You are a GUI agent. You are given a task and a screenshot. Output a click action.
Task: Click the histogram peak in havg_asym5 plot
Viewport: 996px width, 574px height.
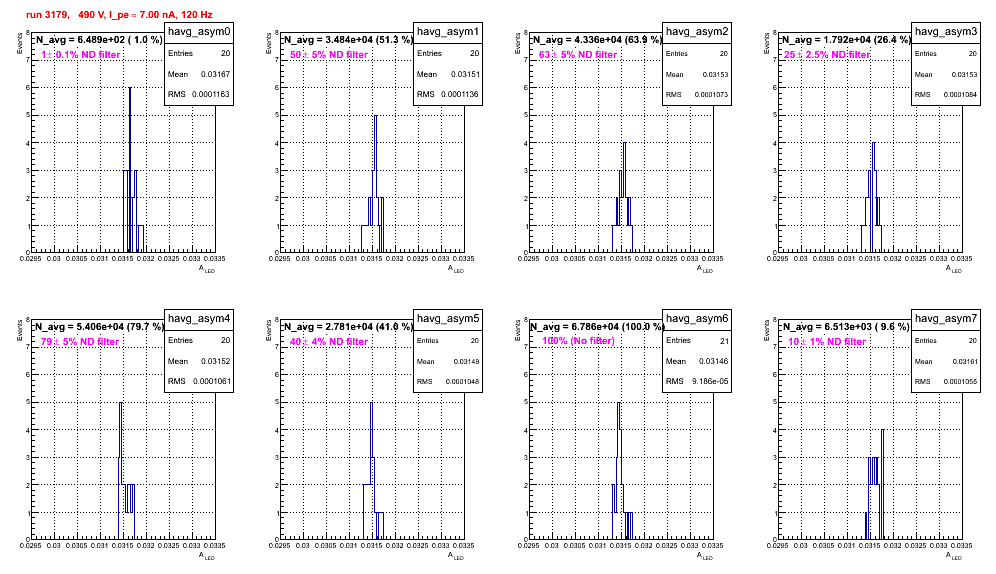372,403
